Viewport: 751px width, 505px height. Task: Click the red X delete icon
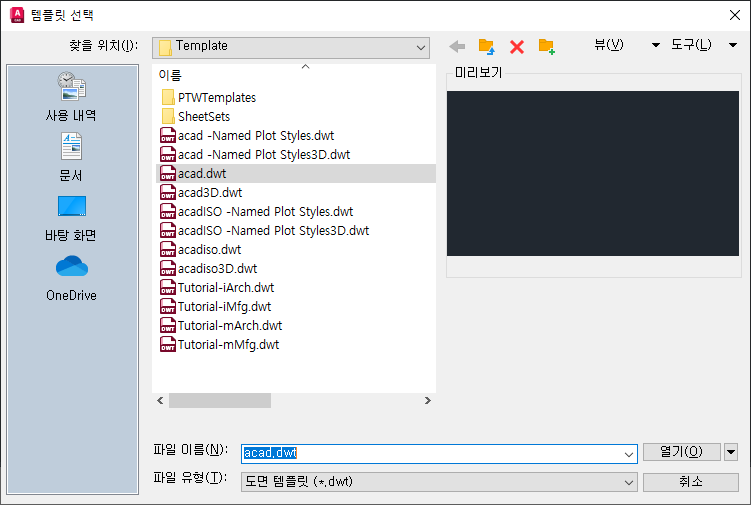pos(517,47)
